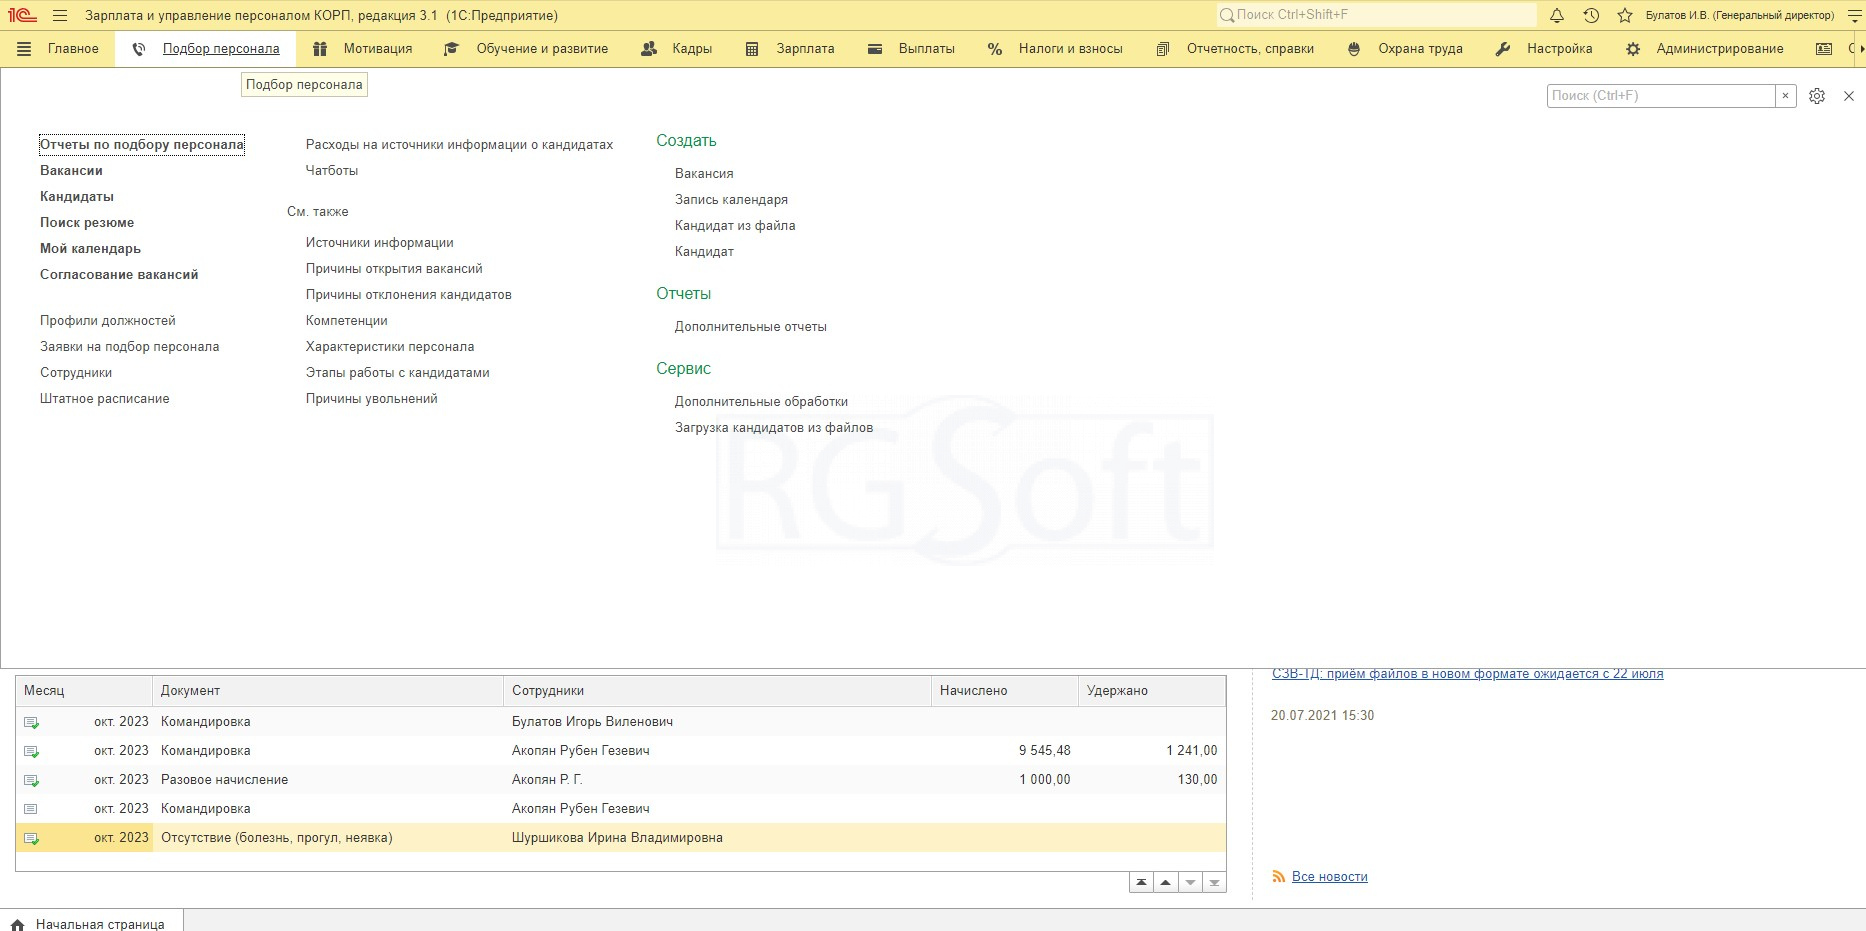Move down one record arrow button

(x=1190, y=883)
